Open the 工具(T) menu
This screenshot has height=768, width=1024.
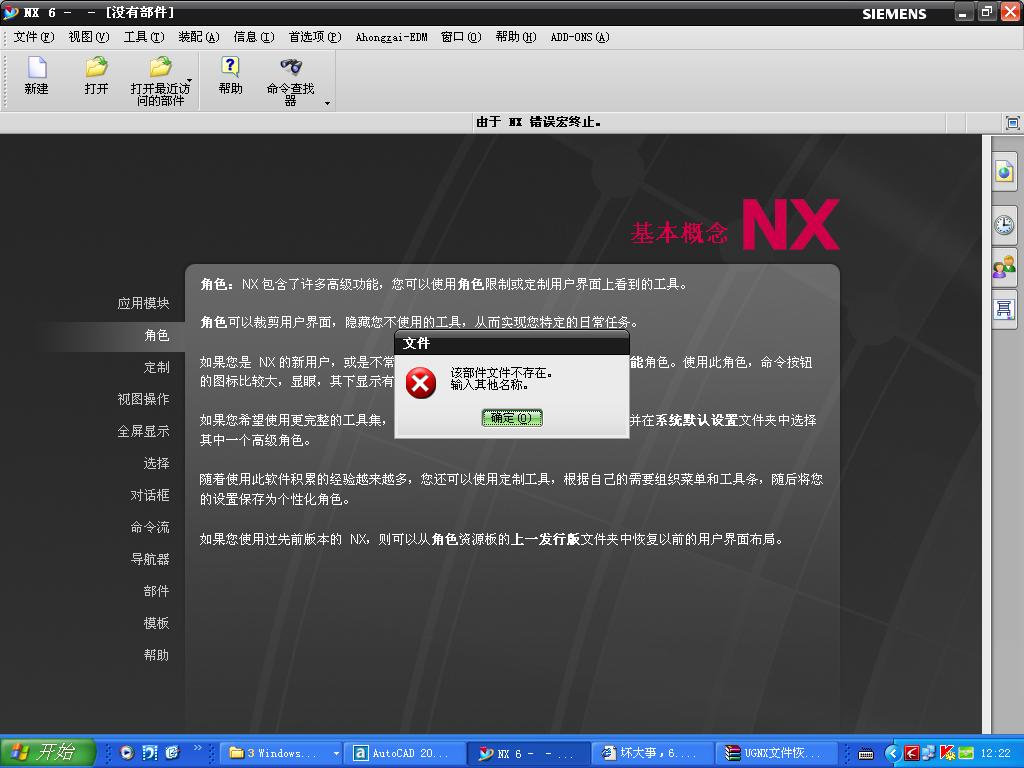click(x=144, y=37)
